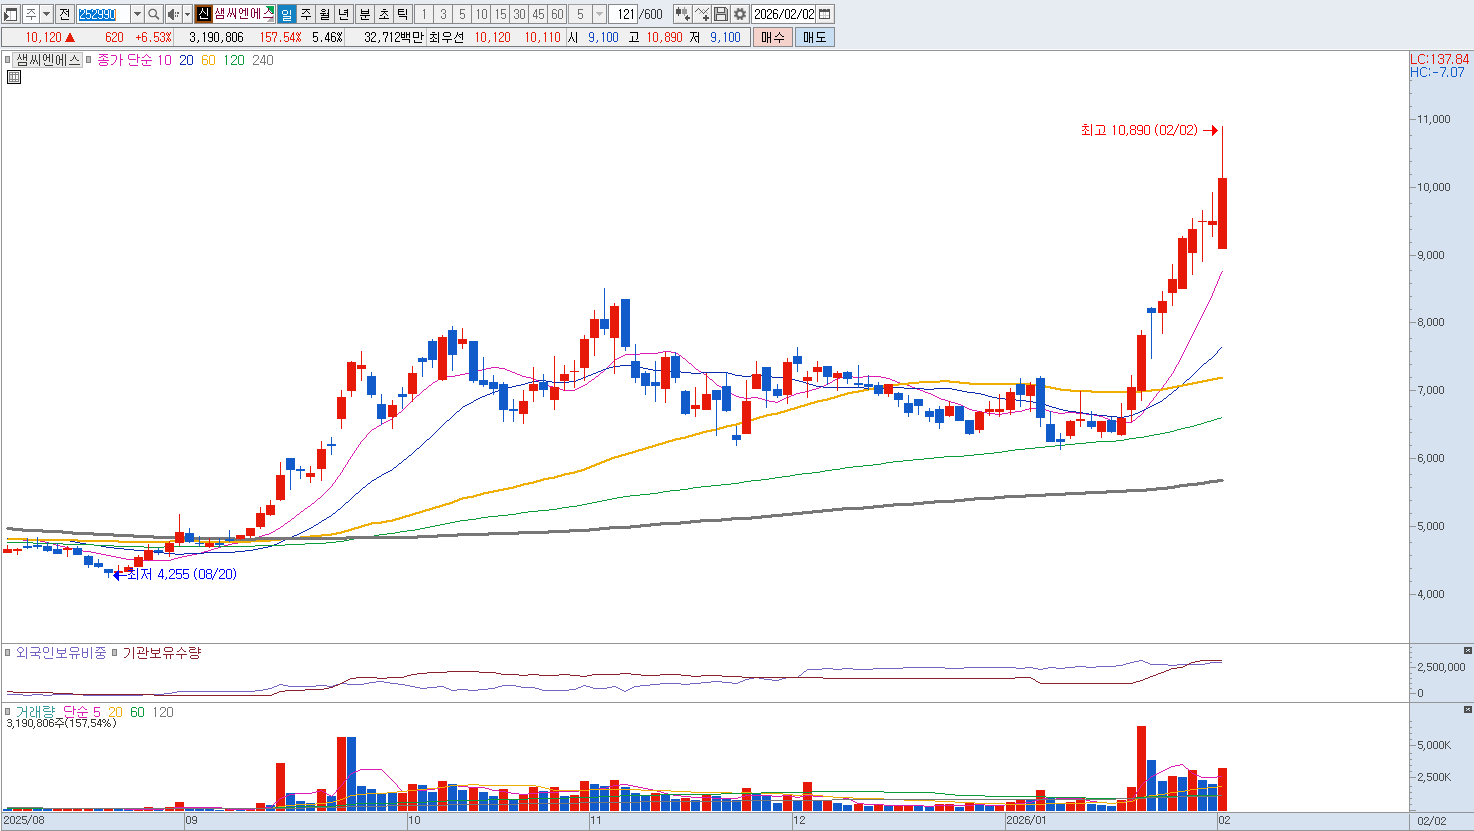This screenshot has height=831, width=1474.
Task: Open the dropdown next to speaker icon
Action: [x=187, y=14]
